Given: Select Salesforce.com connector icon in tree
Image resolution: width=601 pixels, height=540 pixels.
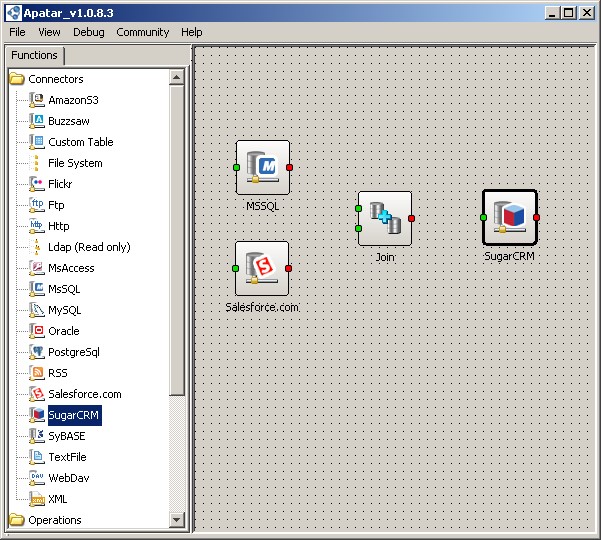Looking at the screenshot, I should pos(37,394).
